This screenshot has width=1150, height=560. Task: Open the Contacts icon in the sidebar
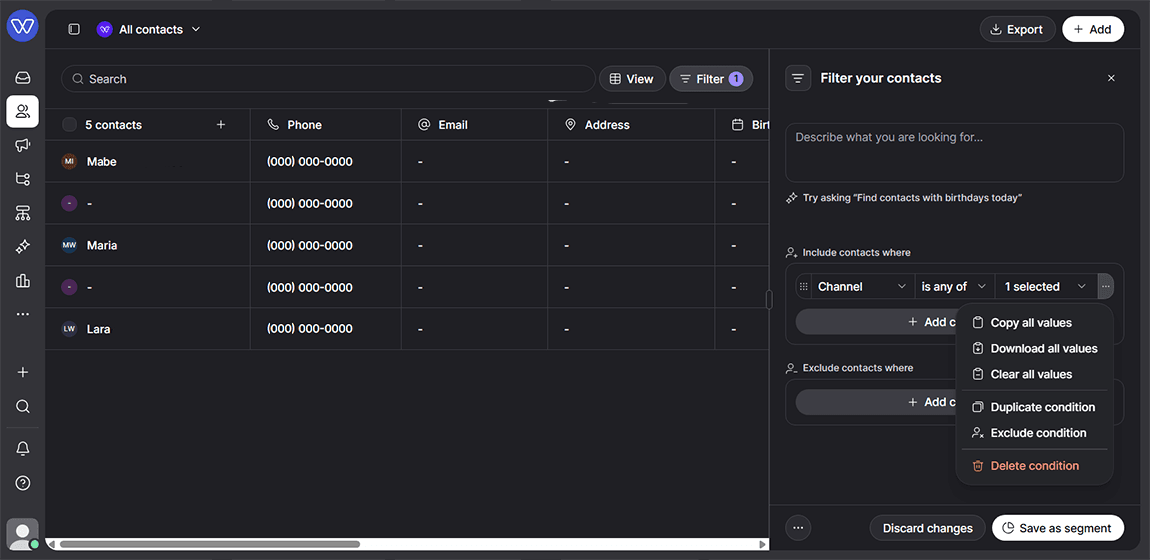tap(23, 111)
